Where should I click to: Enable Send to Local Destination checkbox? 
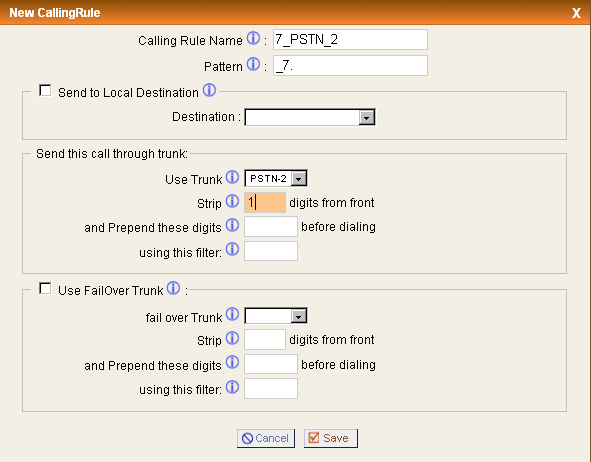click(45, 90)
